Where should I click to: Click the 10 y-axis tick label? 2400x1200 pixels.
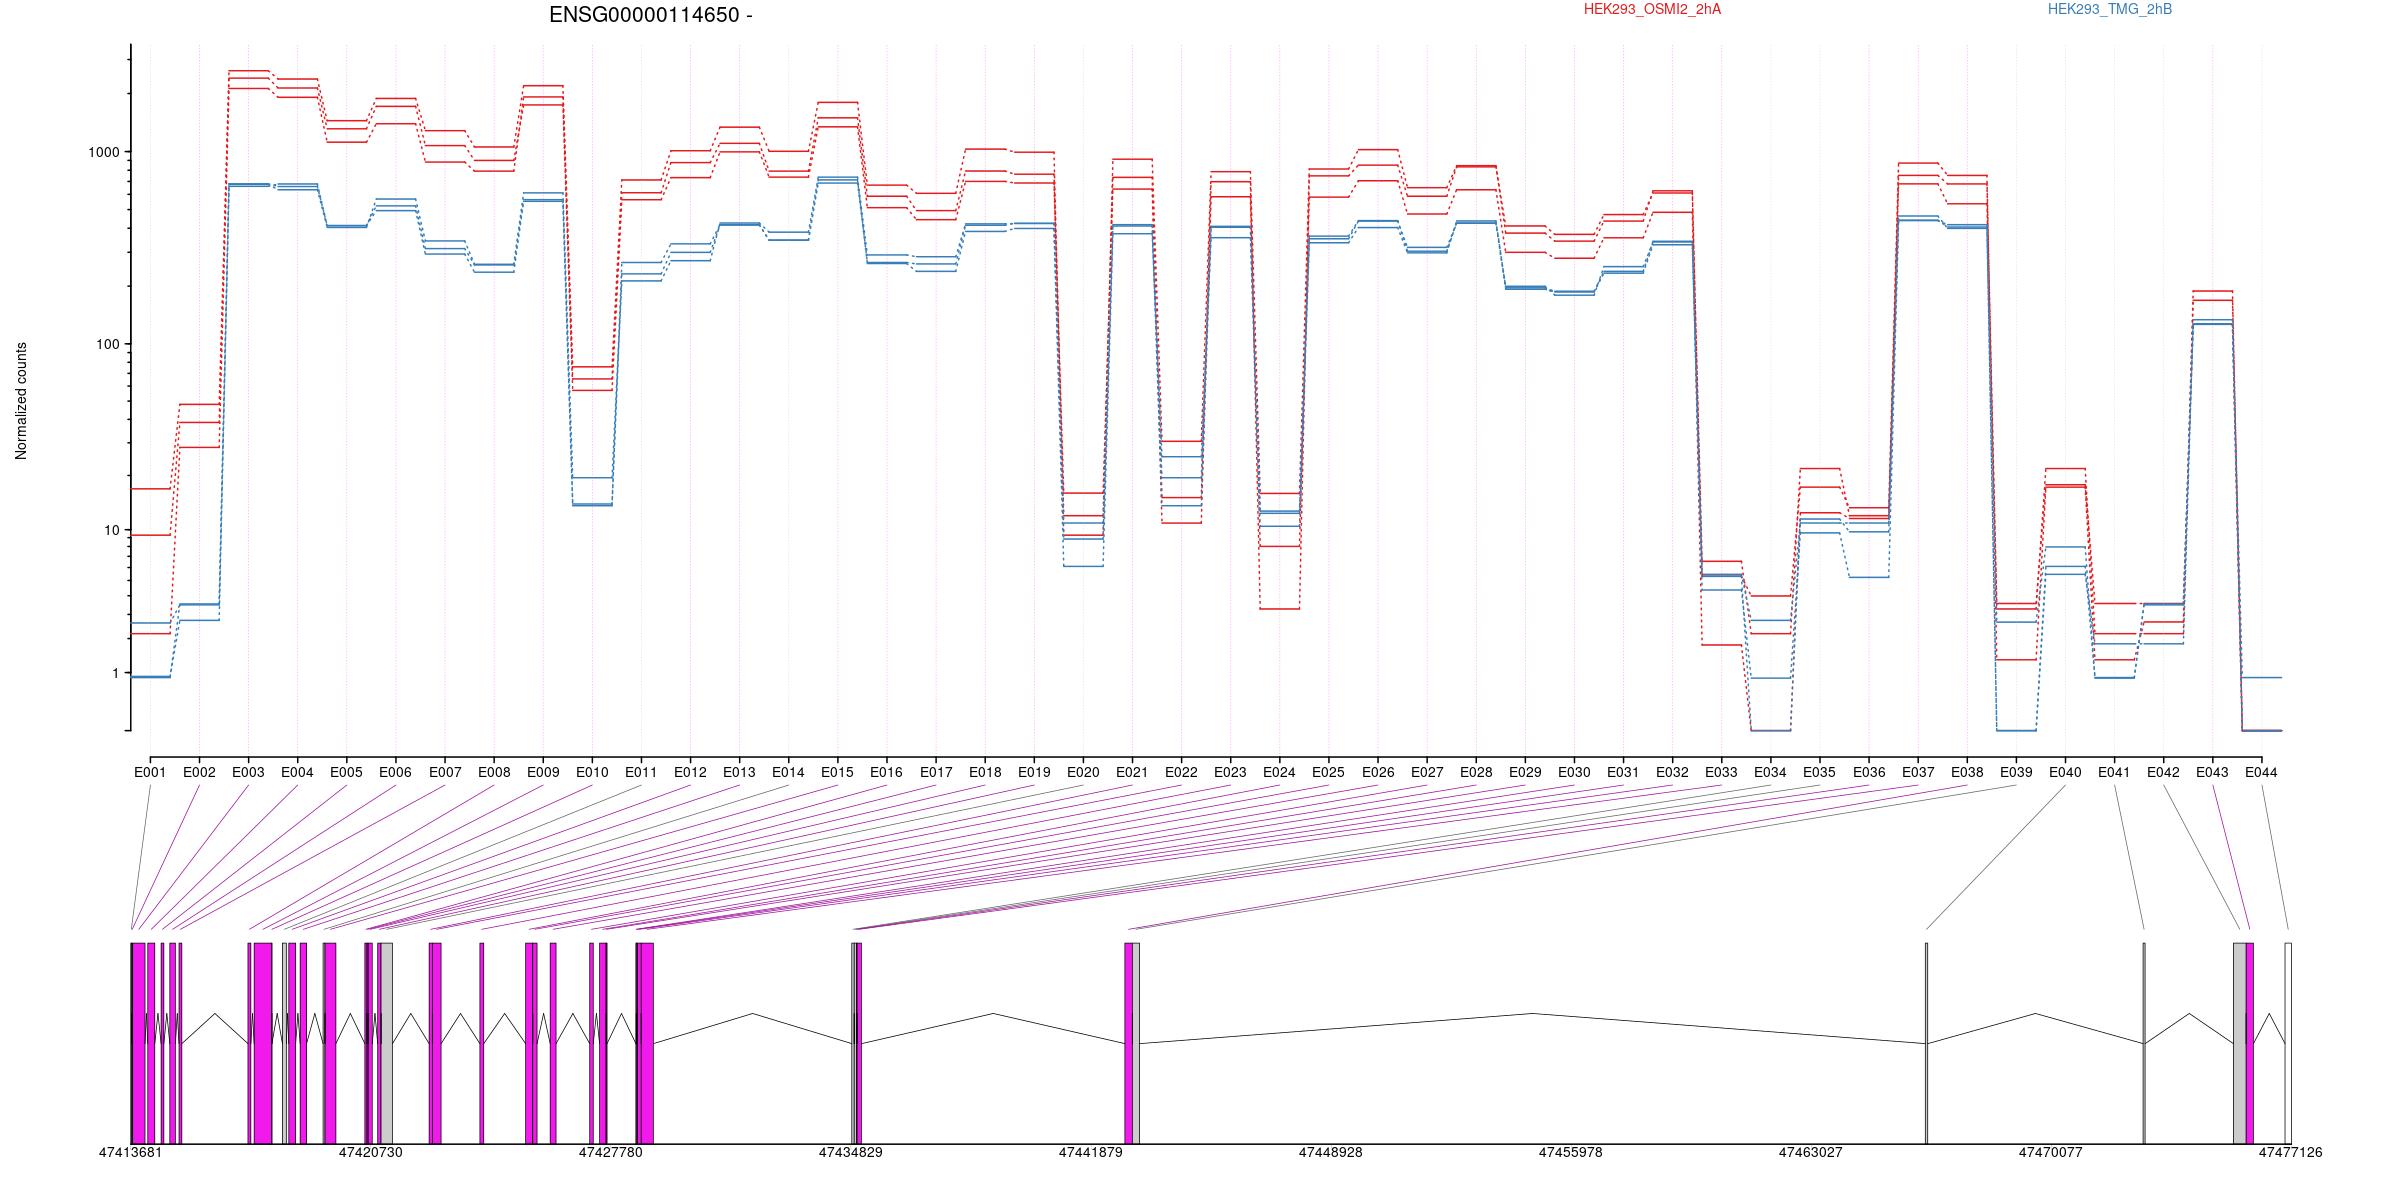112,530
